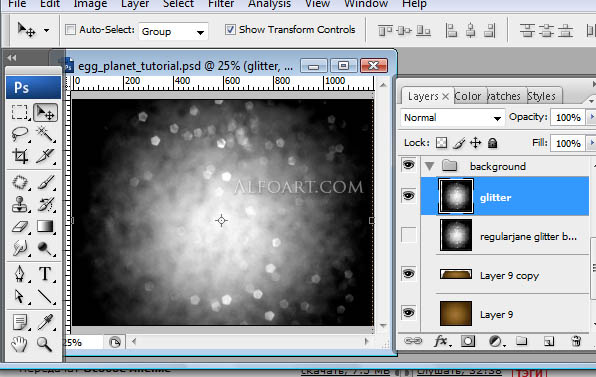Select the Crop tool
The width and height of the screenshot is (596, 377).
pos(20,155)
